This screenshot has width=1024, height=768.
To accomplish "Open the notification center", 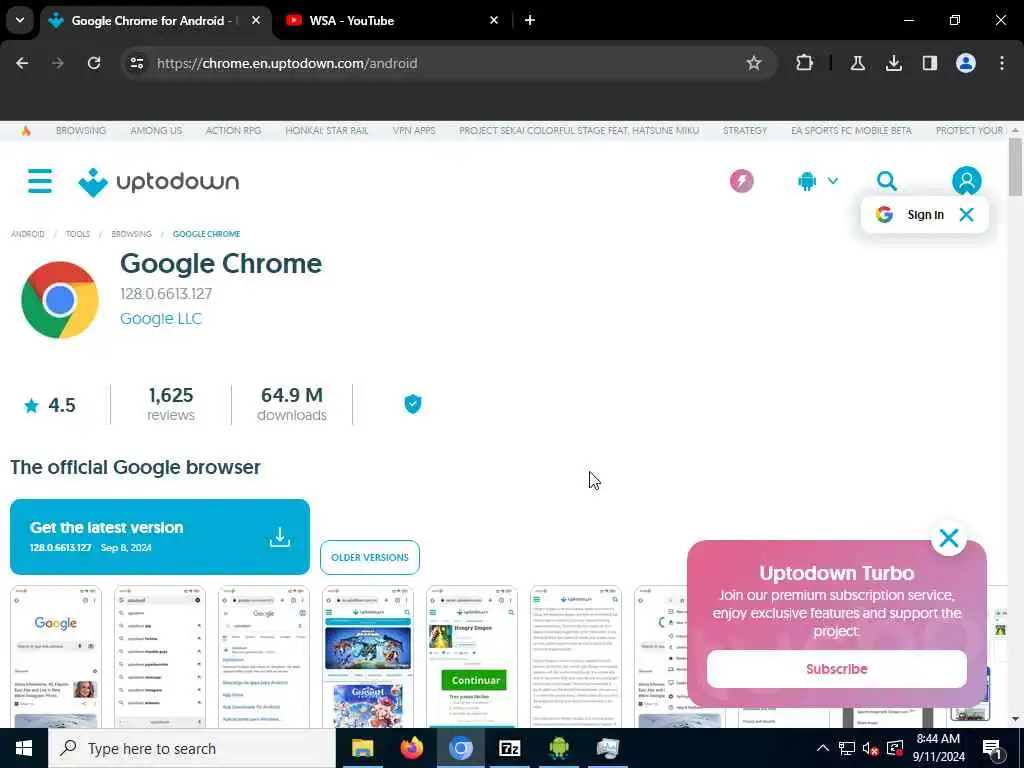I will 992,749.
